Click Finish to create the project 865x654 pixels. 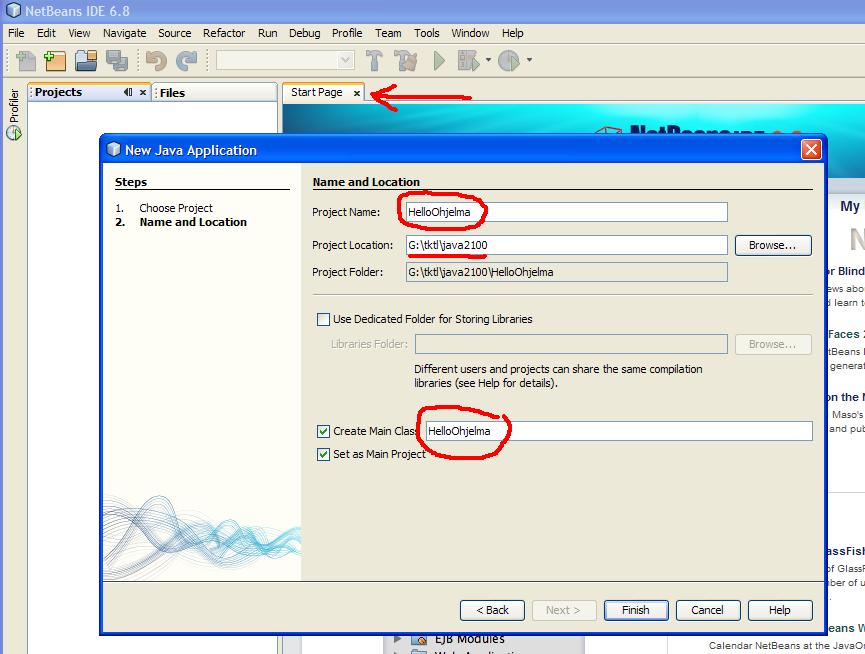click(636, 610)
